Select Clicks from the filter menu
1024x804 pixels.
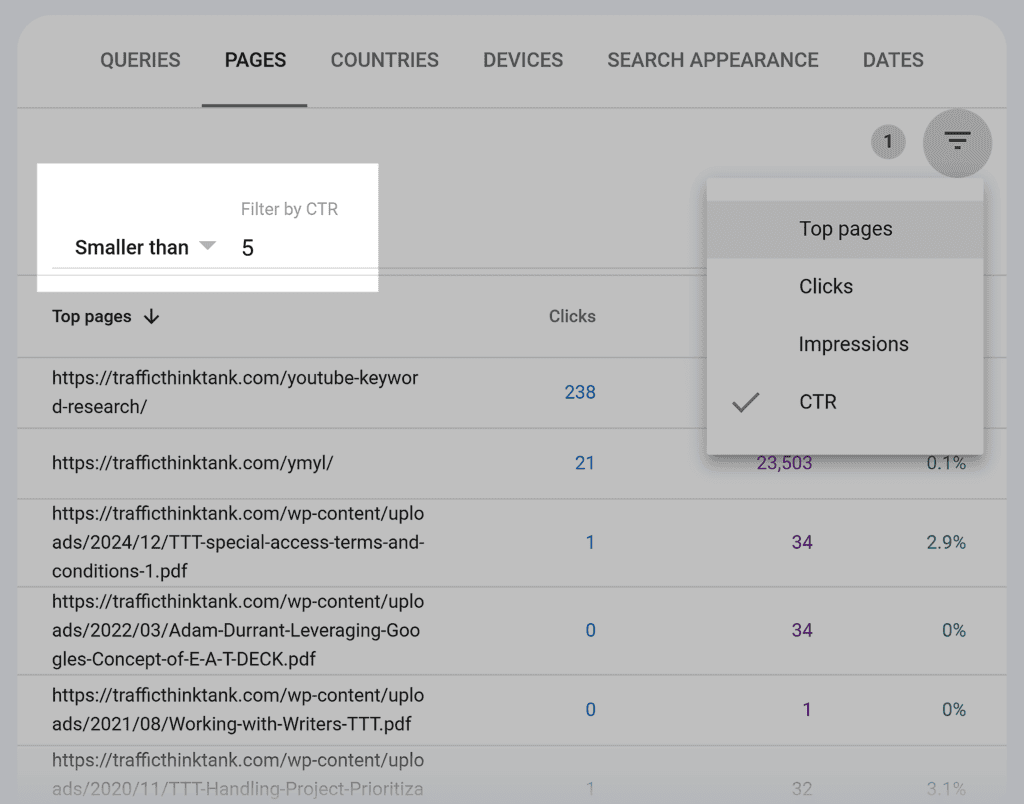click(x=825, y=286)
